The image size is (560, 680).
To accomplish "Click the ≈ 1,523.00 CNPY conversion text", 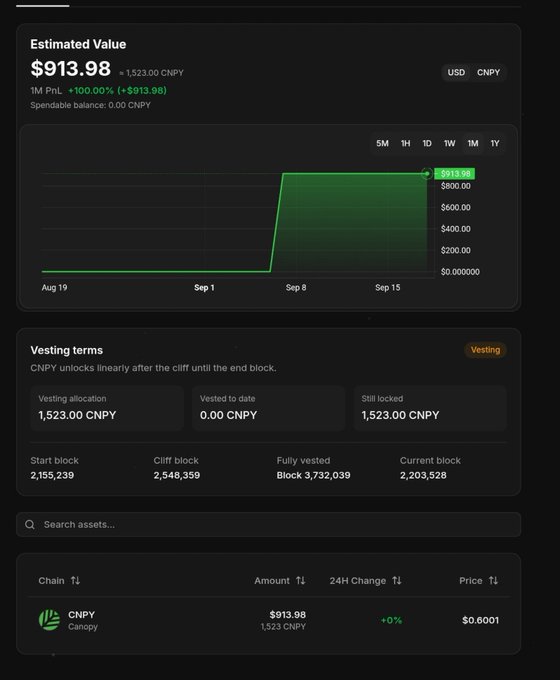I will pos(151,73).
